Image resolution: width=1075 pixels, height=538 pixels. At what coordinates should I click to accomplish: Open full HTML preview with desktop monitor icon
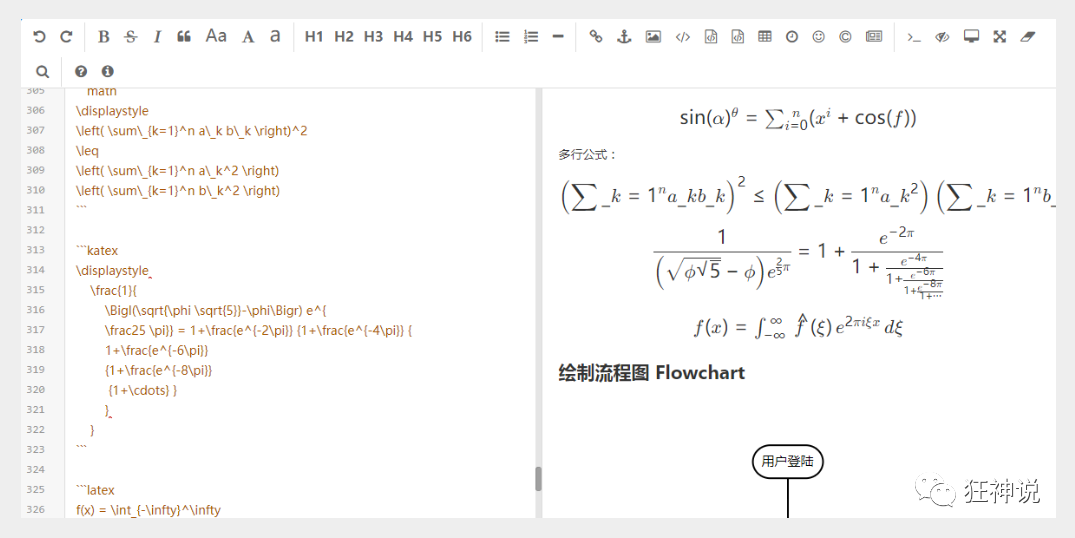point(971,36)
